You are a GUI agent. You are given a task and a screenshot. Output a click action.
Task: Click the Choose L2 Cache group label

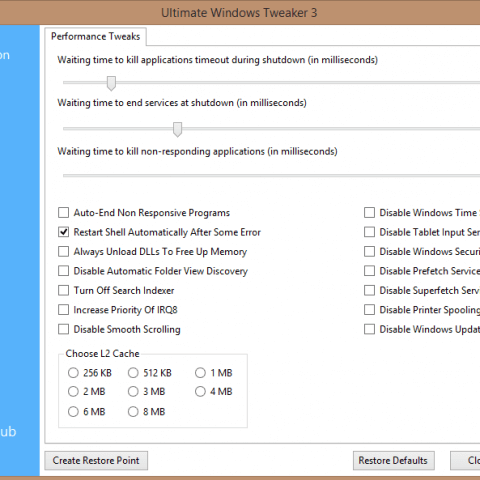pos(102,353)
